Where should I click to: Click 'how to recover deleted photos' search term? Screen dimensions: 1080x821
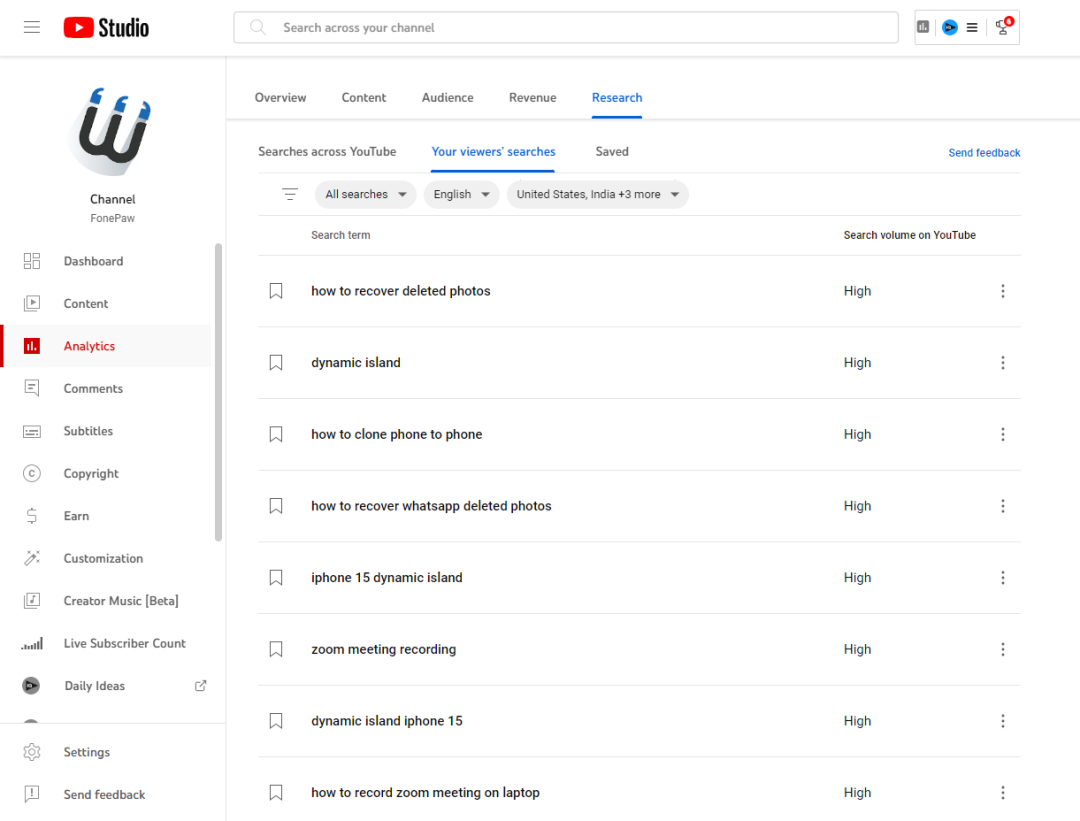401,291
